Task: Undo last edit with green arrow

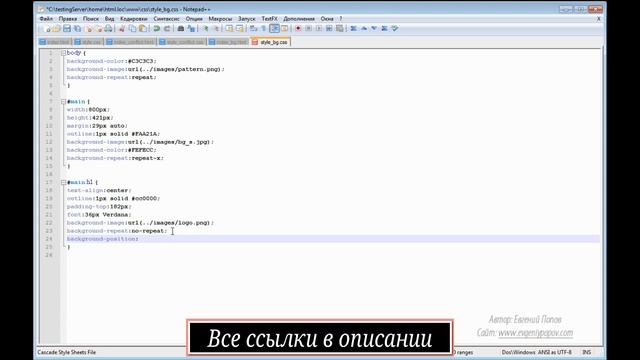Action: [157, 29]
